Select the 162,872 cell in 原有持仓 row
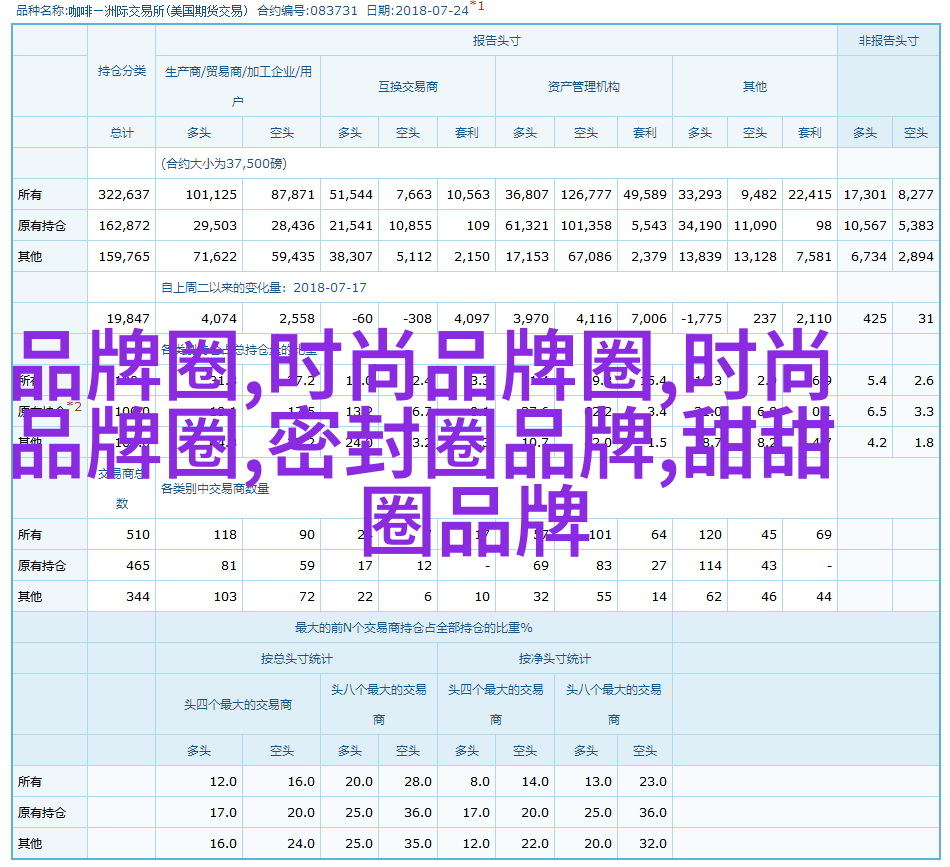Screen dimensions: 950x867 (125, 226)
